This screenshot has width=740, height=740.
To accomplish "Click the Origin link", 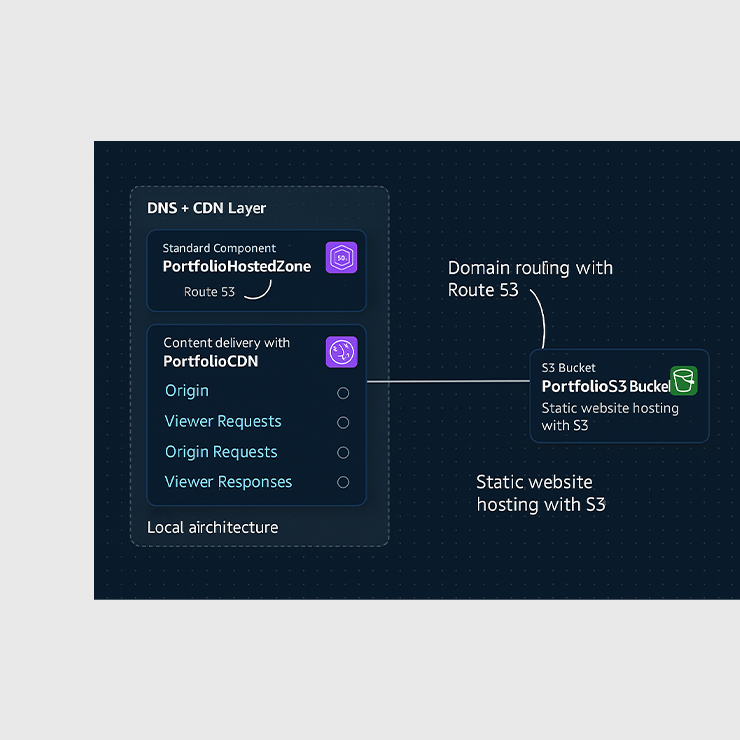I will coord(187,391).
